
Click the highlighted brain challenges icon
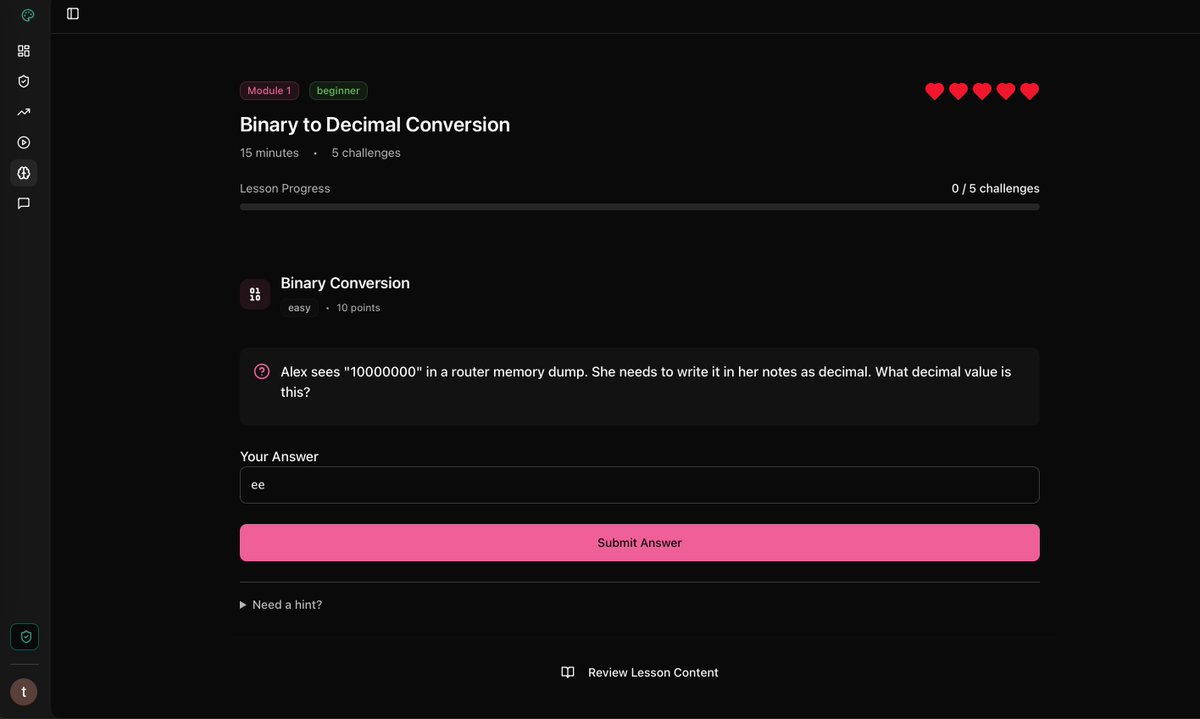[x=23, y=172]
